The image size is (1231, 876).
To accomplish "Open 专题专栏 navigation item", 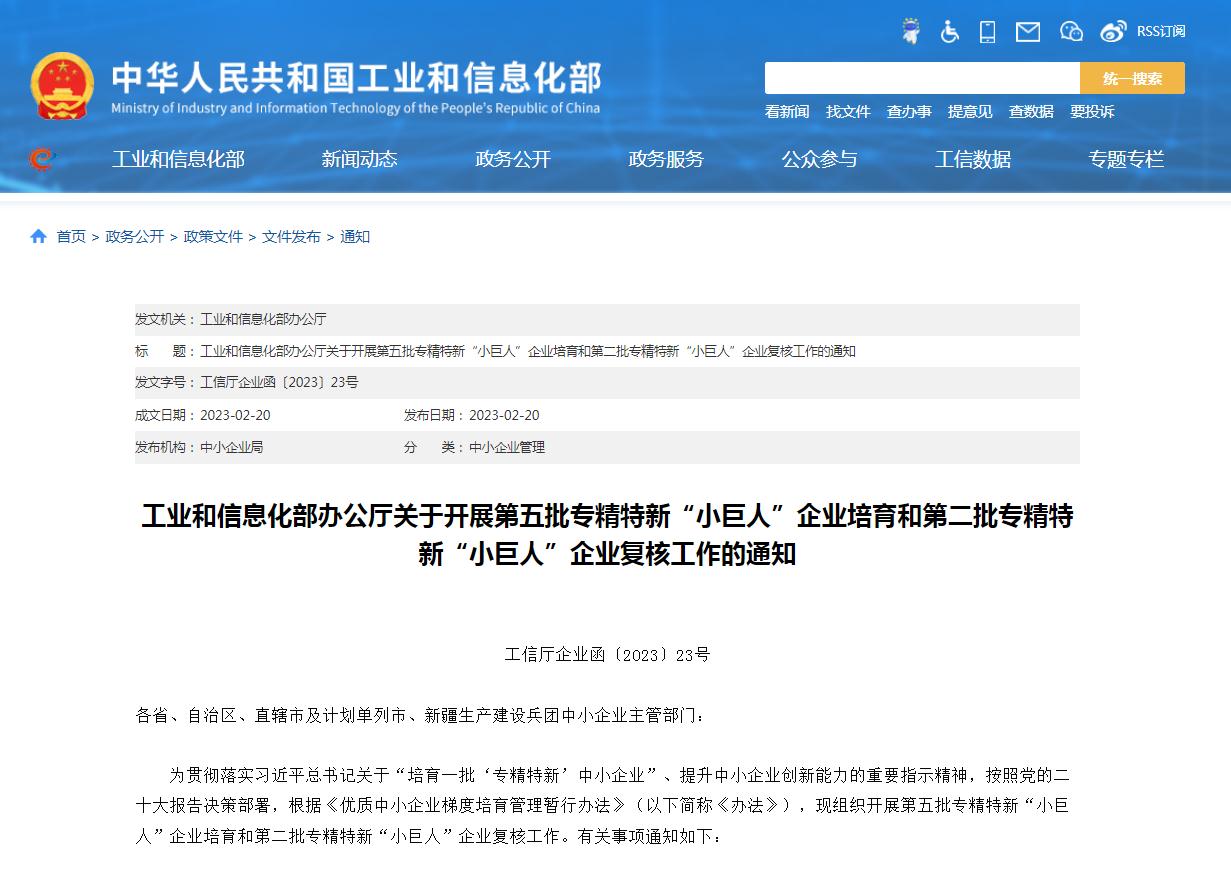I will click(x=1126, y=159).
